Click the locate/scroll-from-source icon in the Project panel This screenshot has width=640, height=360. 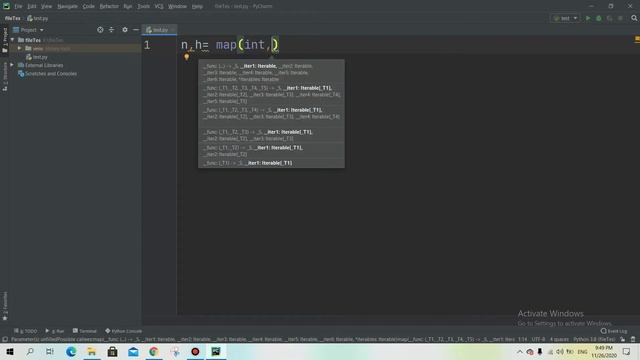coord(100,30)
